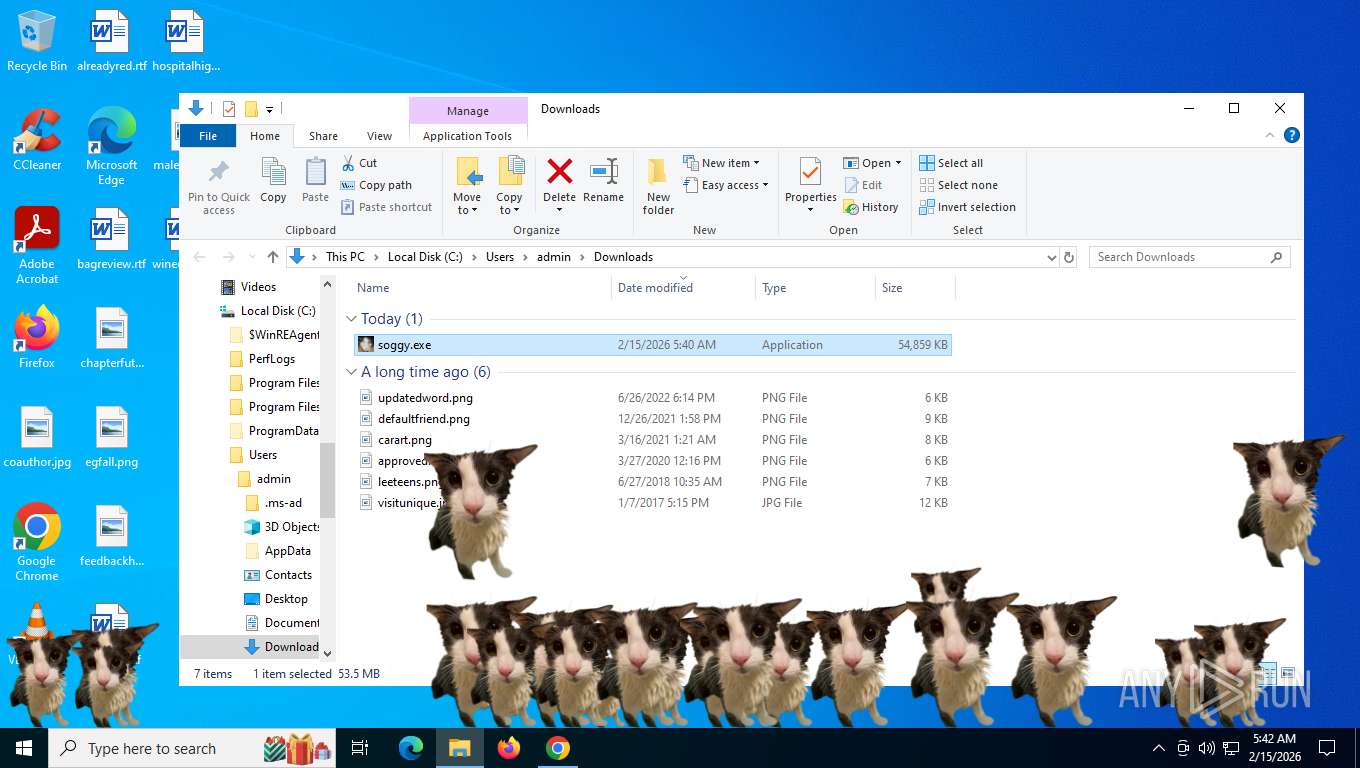Select the soggy.exe file

coord(653,345)
